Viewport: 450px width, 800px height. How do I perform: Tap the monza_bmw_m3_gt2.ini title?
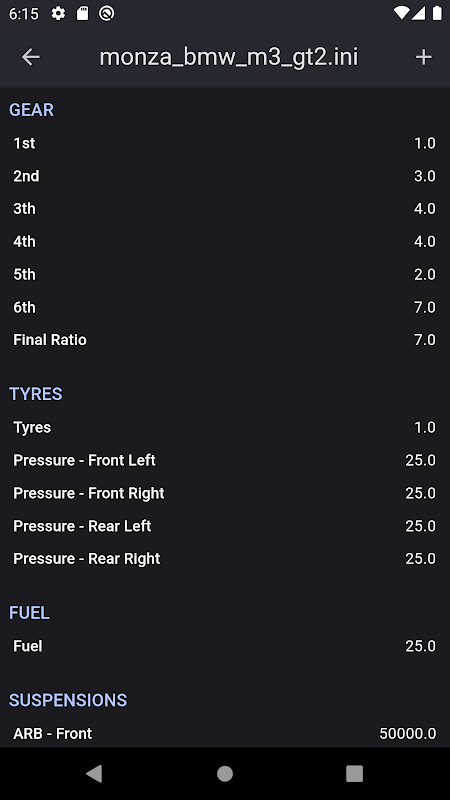click(229, 57)
